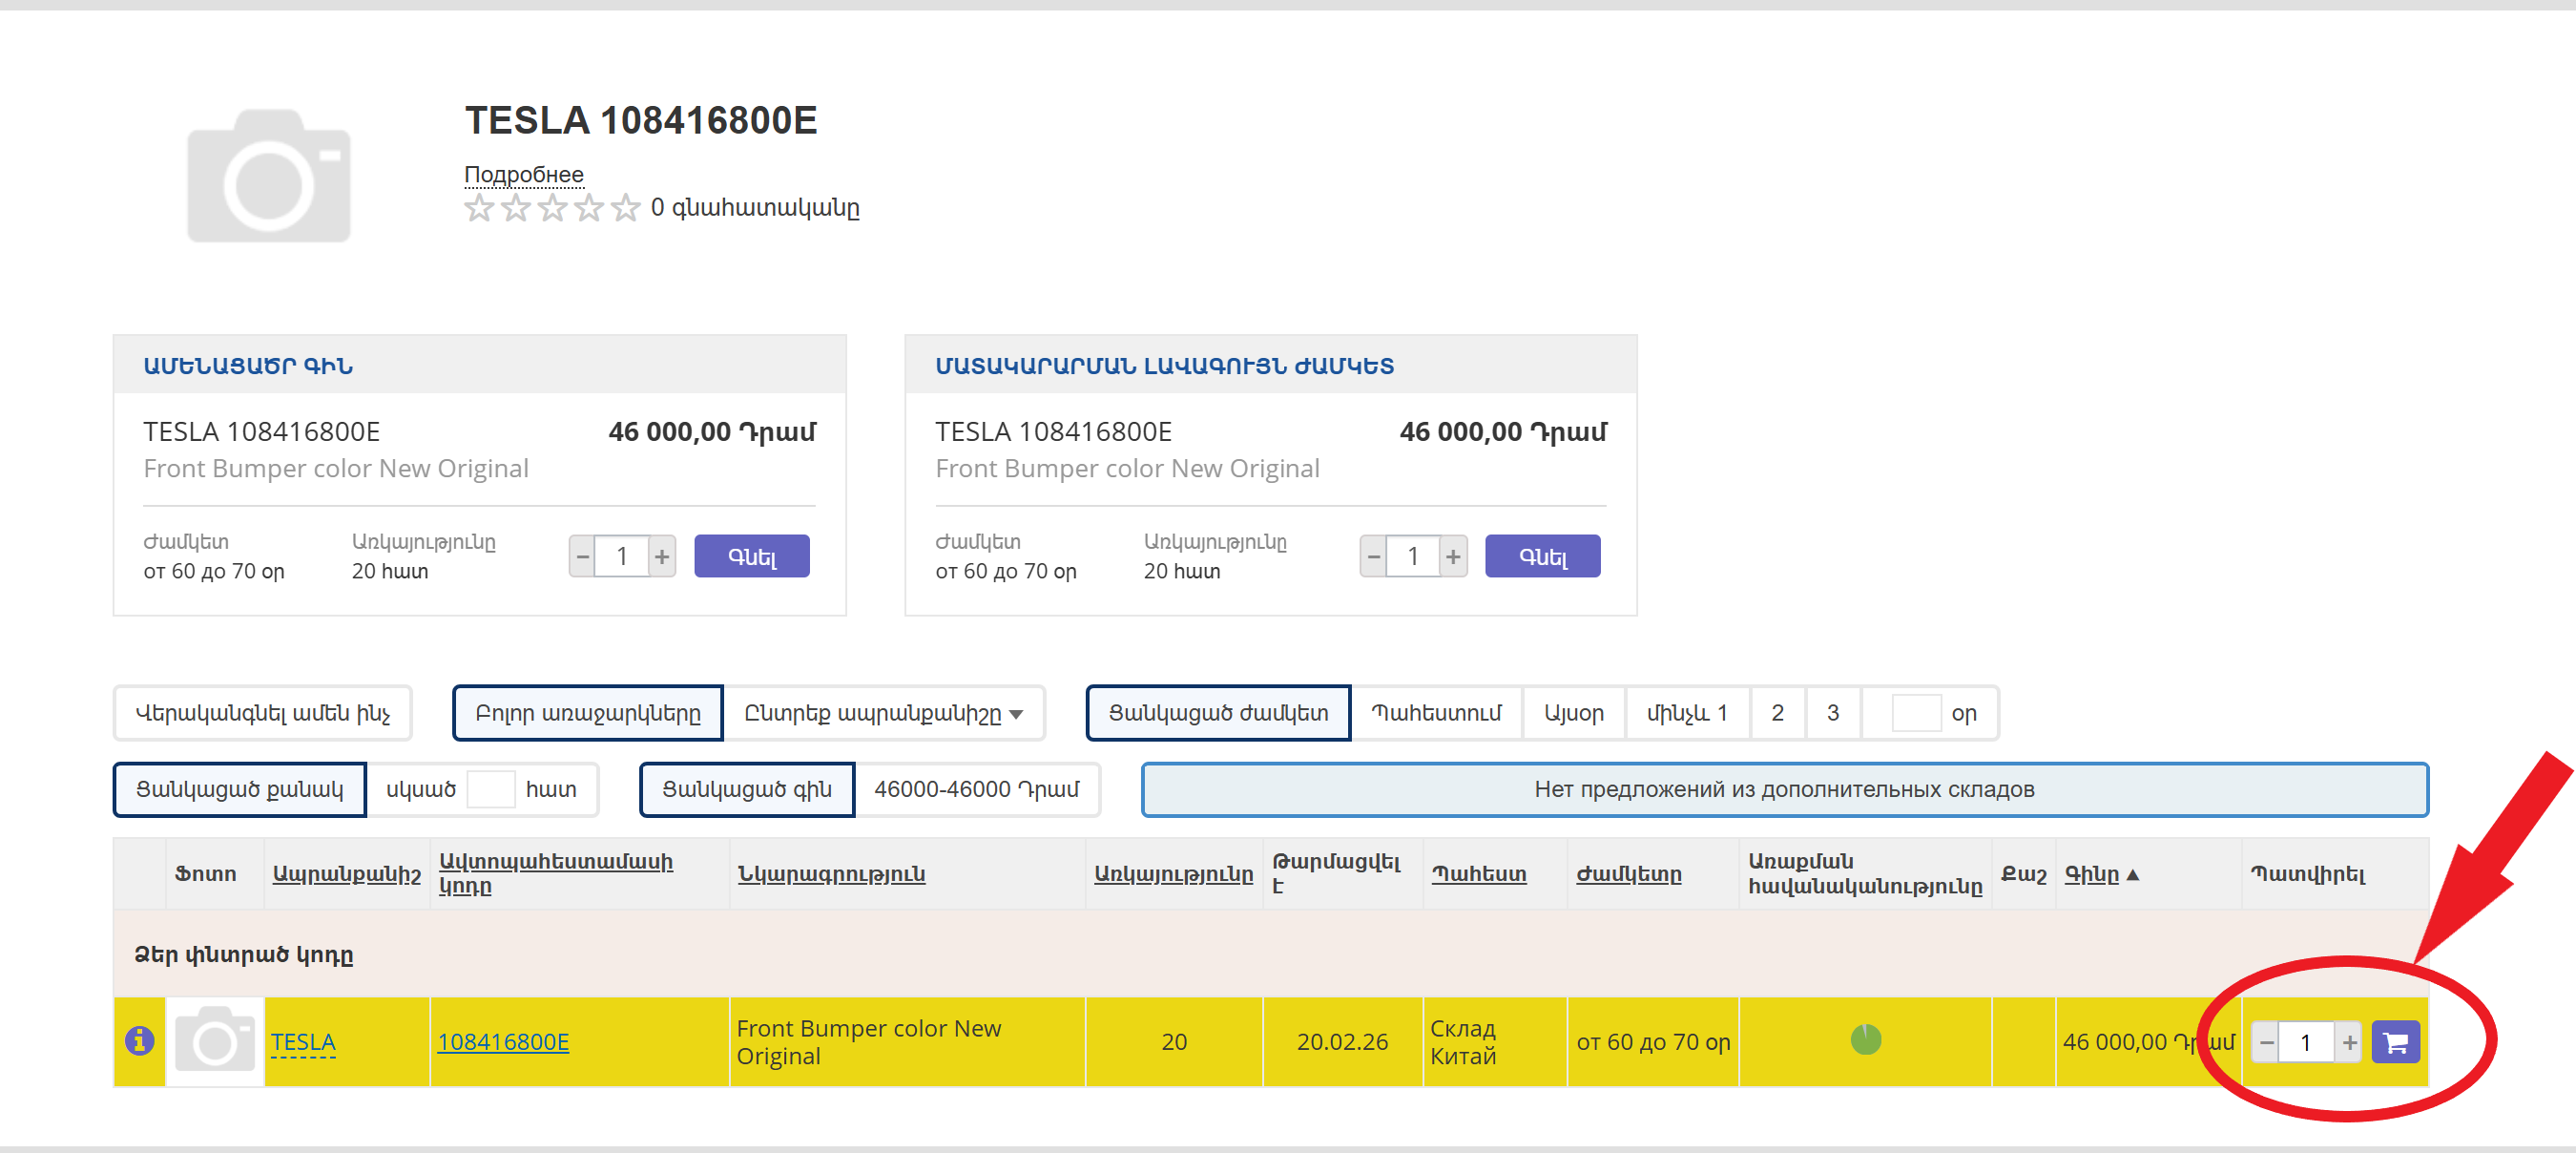Decrease quantity in the best delivery time card

pos(1373,556)
